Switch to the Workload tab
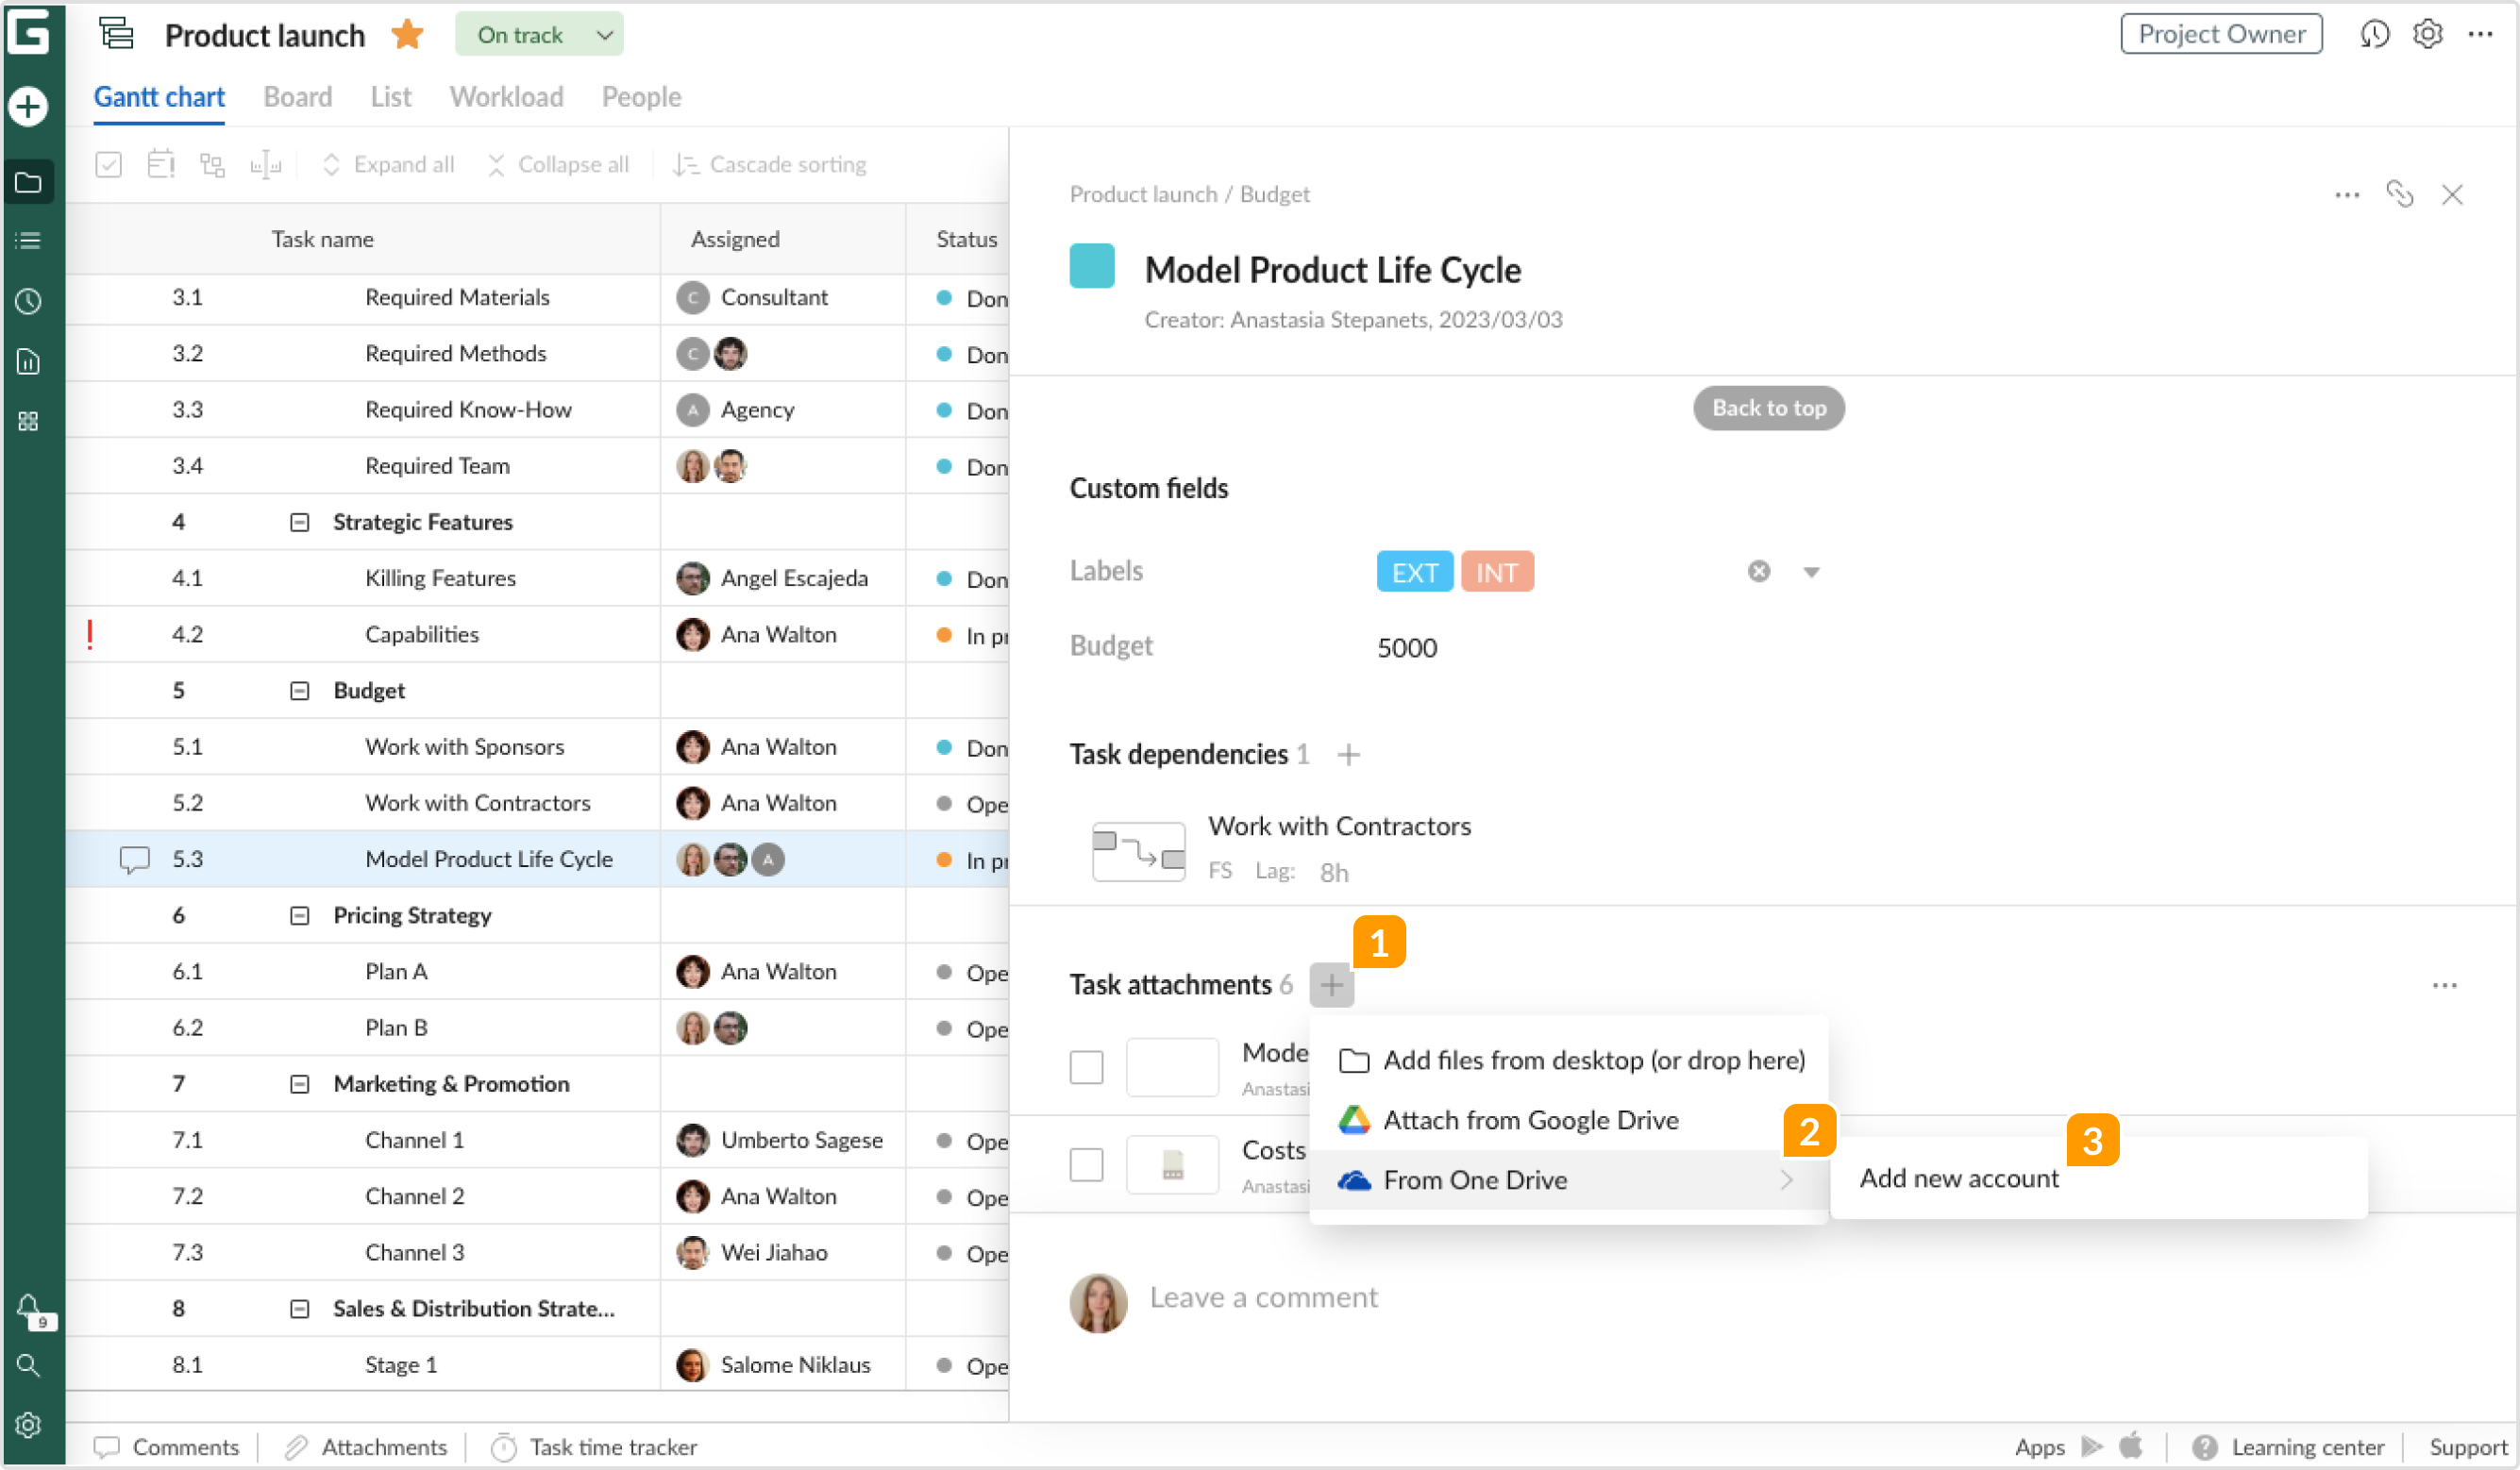Image resolution: width=2520 pixels, height=1470 pixels. pos(507,97)
